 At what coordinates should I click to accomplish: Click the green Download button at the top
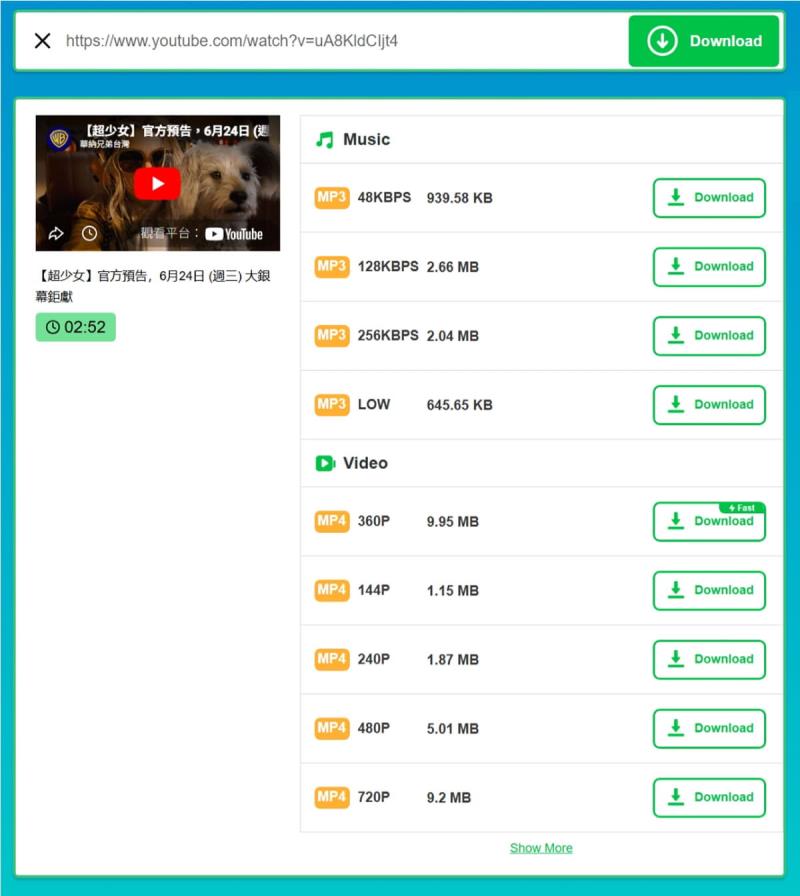[704, 41]
